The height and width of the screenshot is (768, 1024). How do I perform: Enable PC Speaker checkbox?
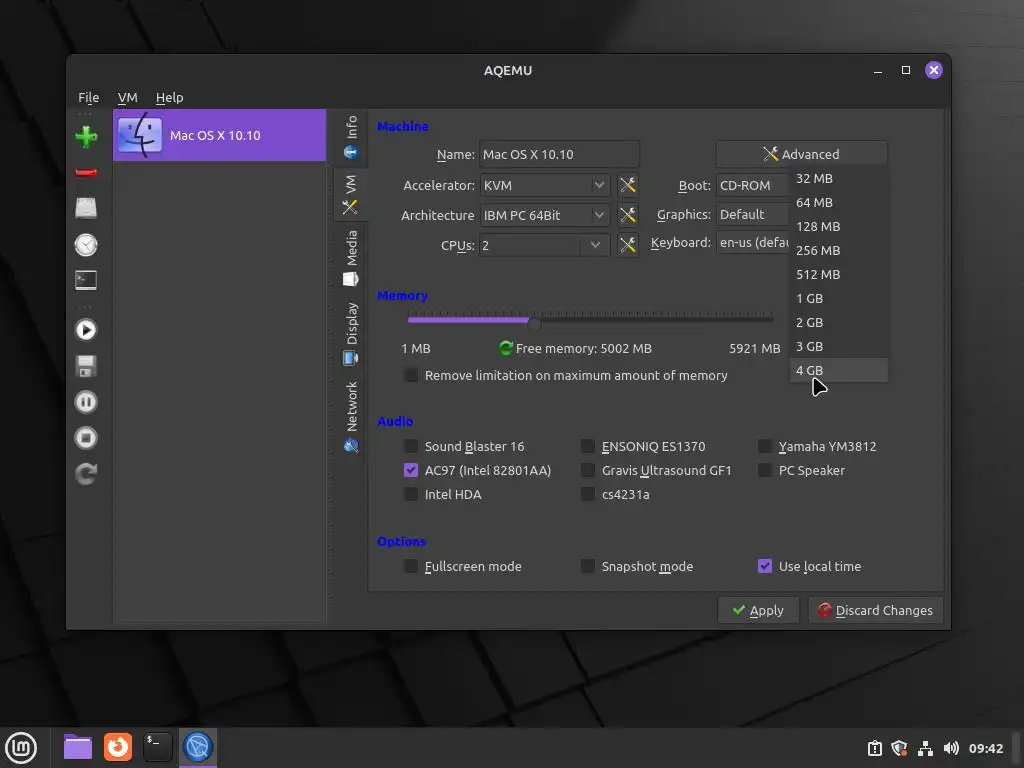click(765, 470)
